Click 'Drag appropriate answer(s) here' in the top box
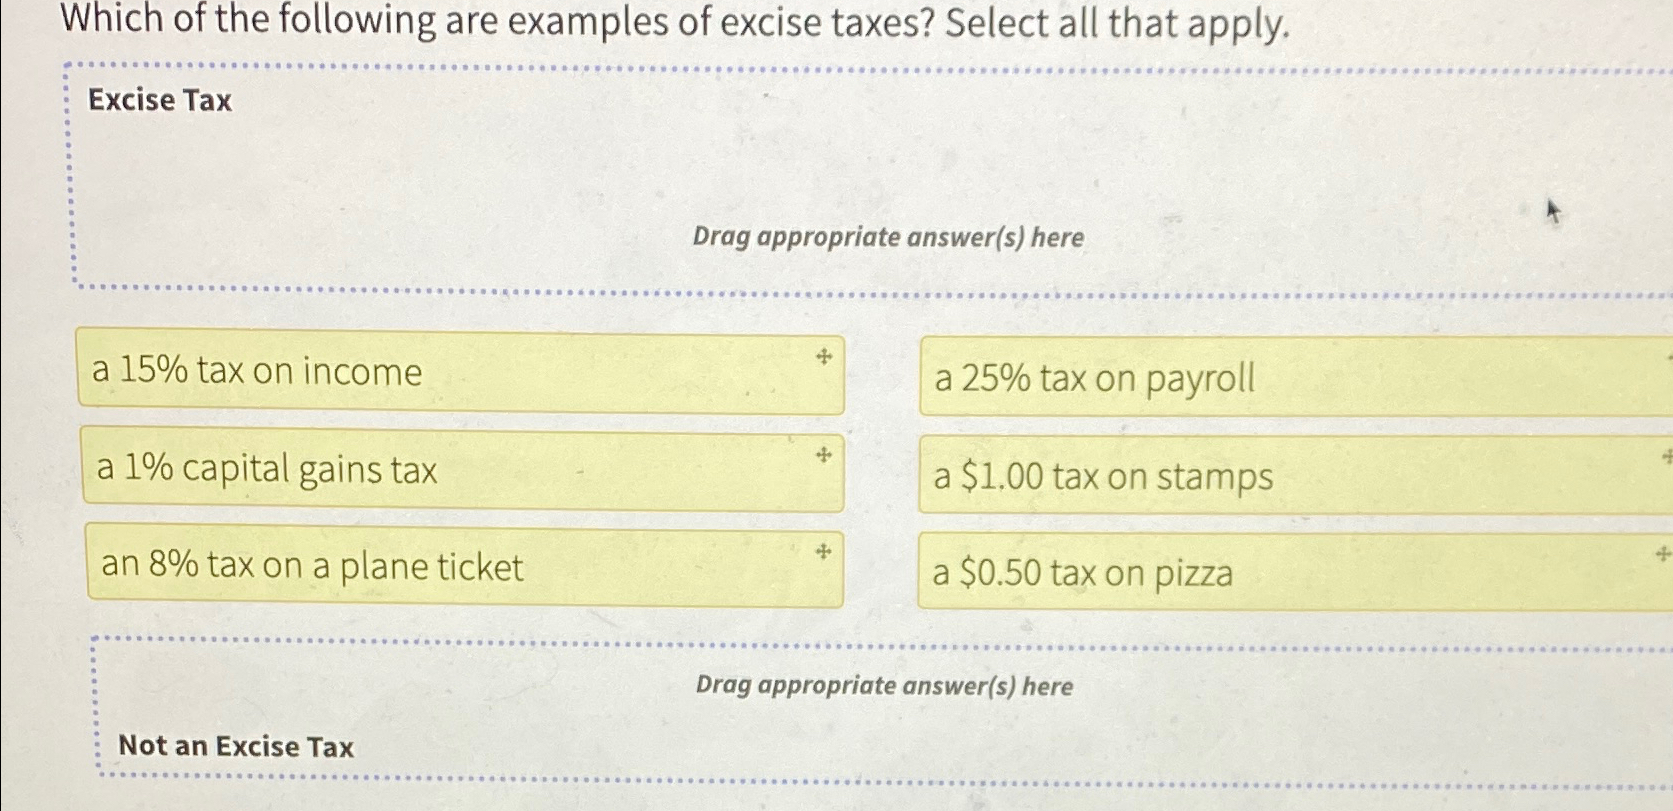This screenshot has width=1673, height=811. point(888,237)
